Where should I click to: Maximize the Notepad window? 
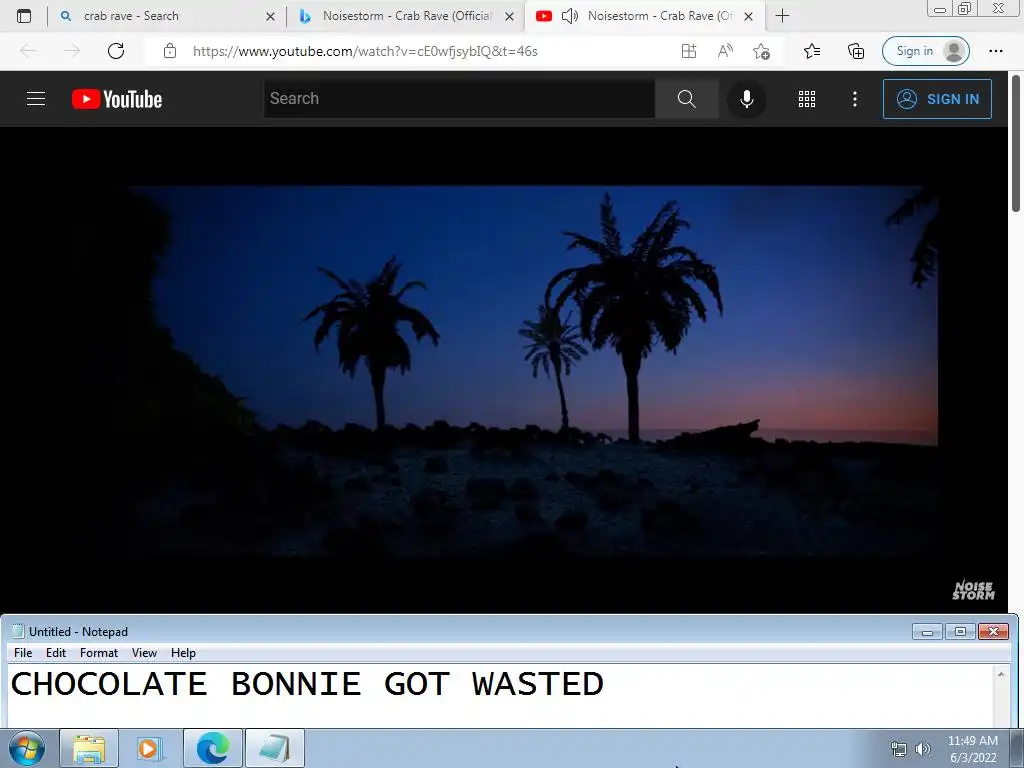[x=960, y=632]
